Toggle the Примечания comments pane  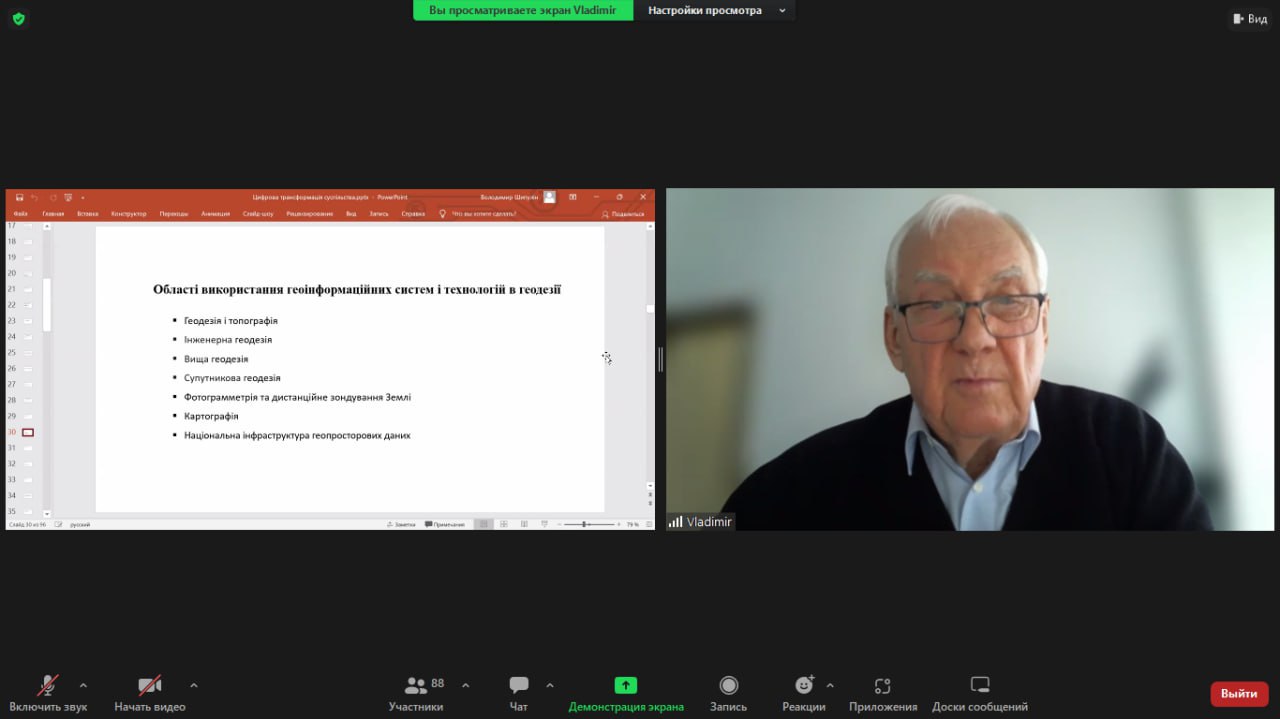coord(445,524)
